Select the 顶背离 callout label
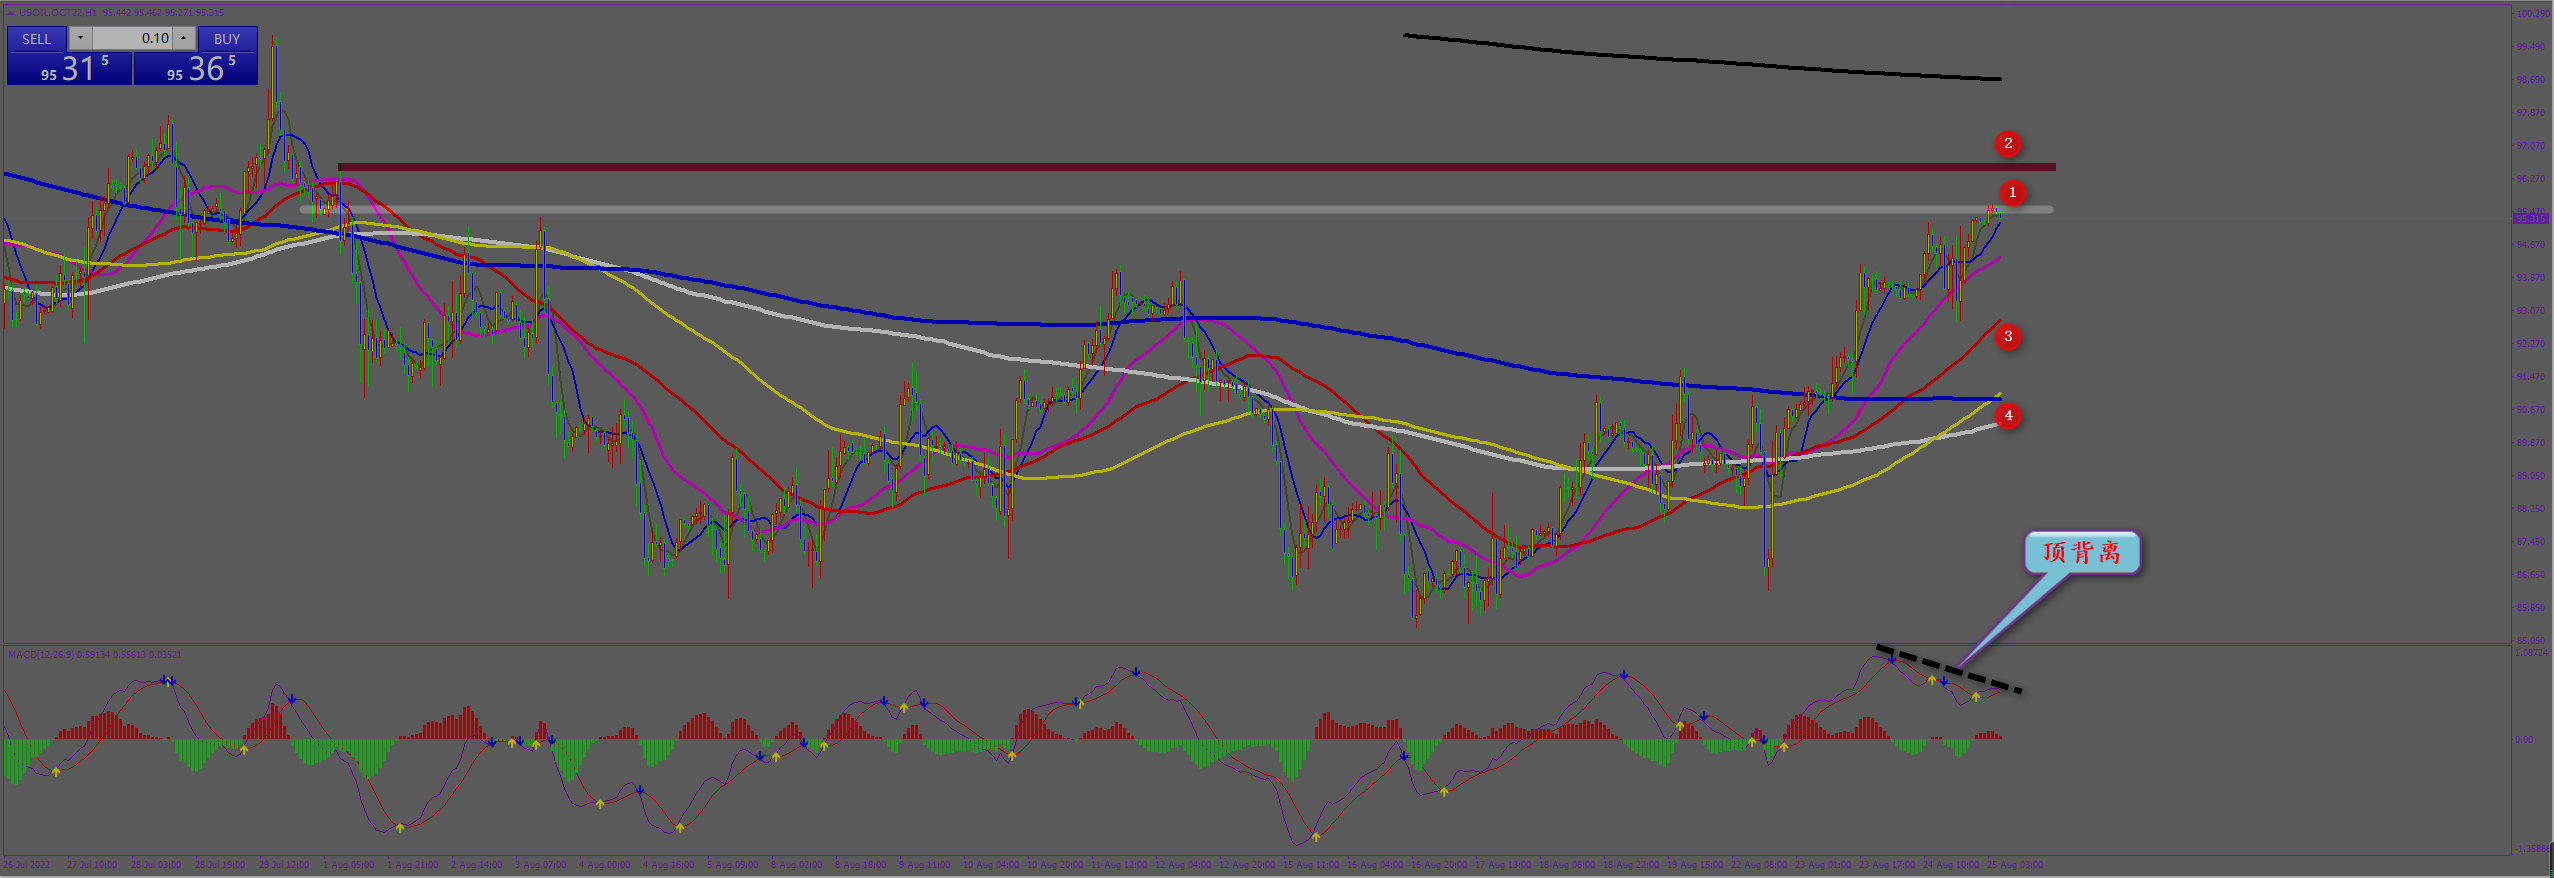The image size is (2554, 878). (x=2081, y=553)
